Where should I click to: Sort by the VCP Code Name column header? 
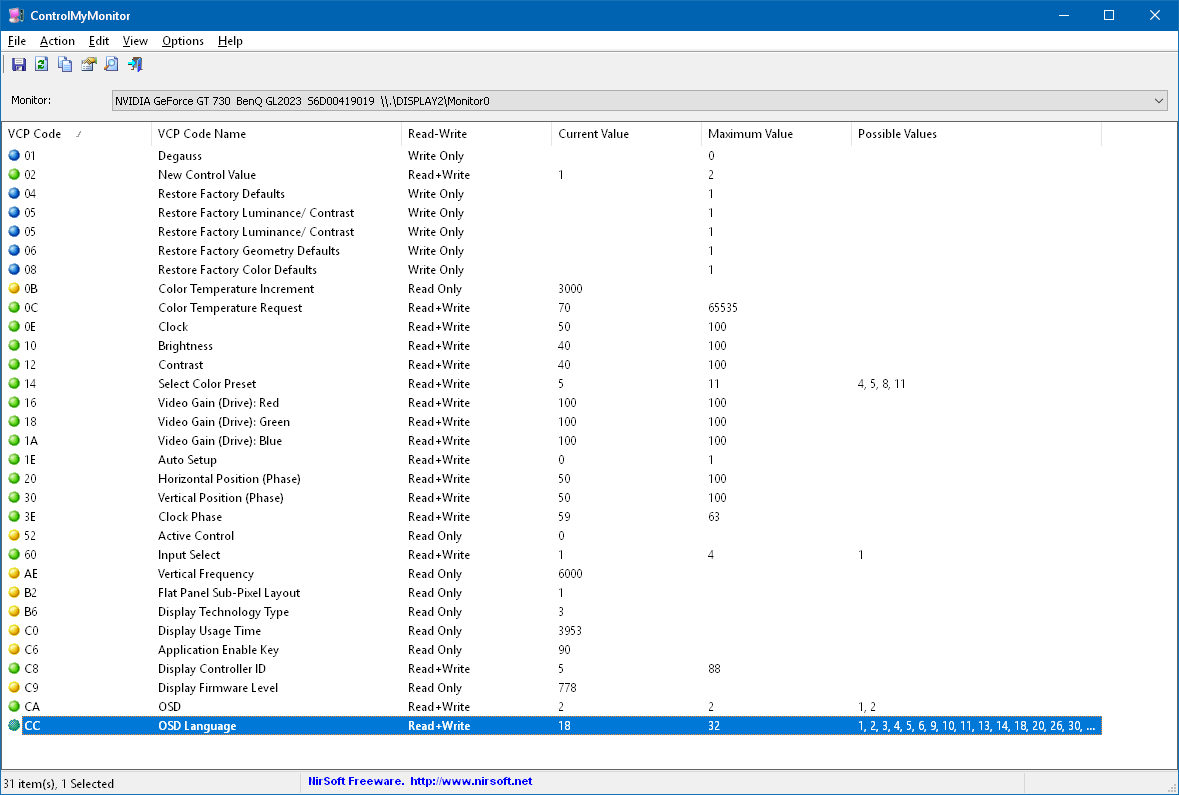[276, 134]
